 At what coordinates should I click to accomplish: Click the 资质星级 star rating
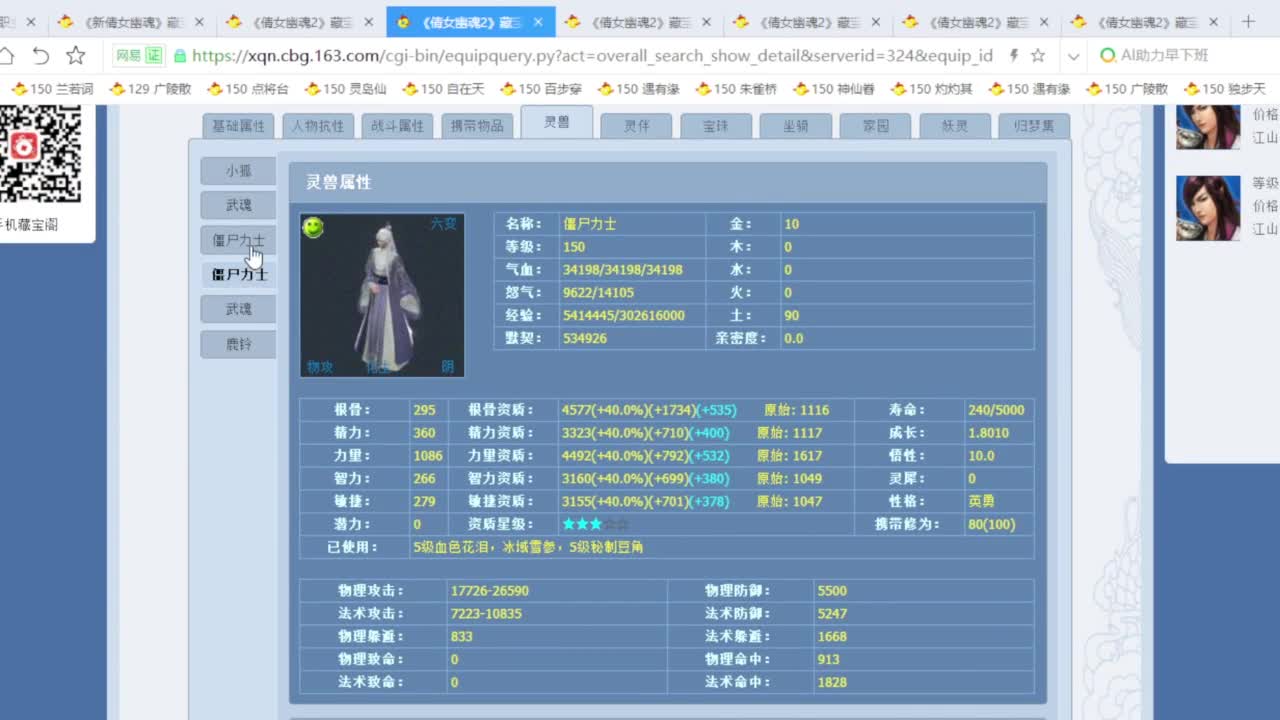click(x=595, y=524)
